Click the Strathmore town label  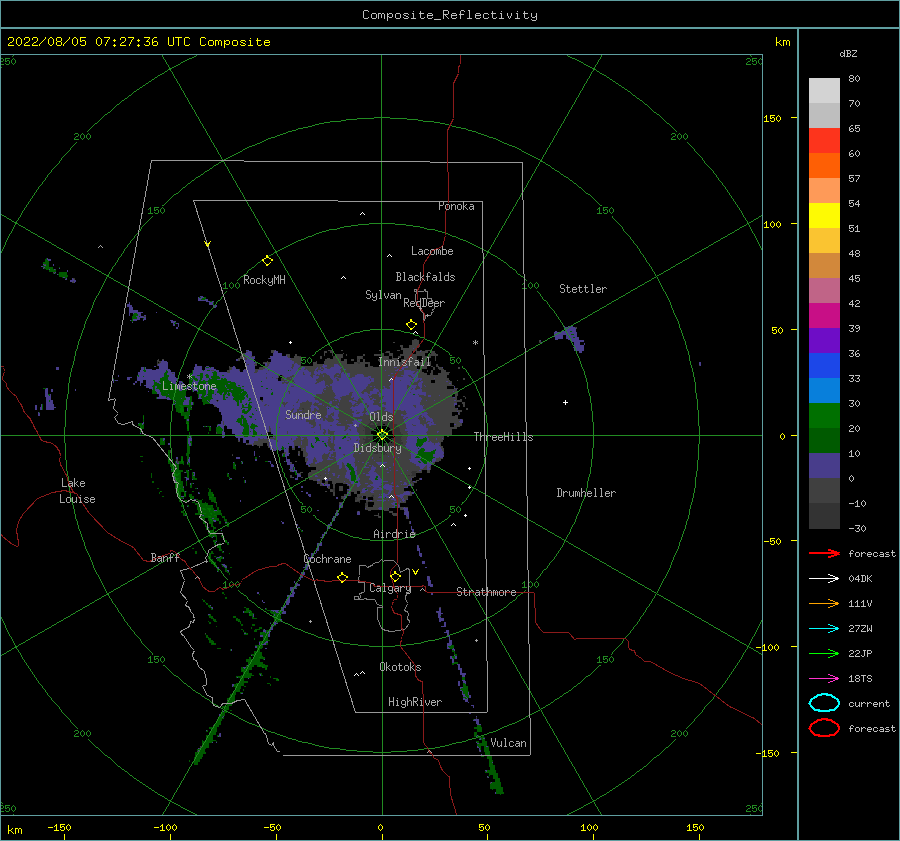click(487, 592)
